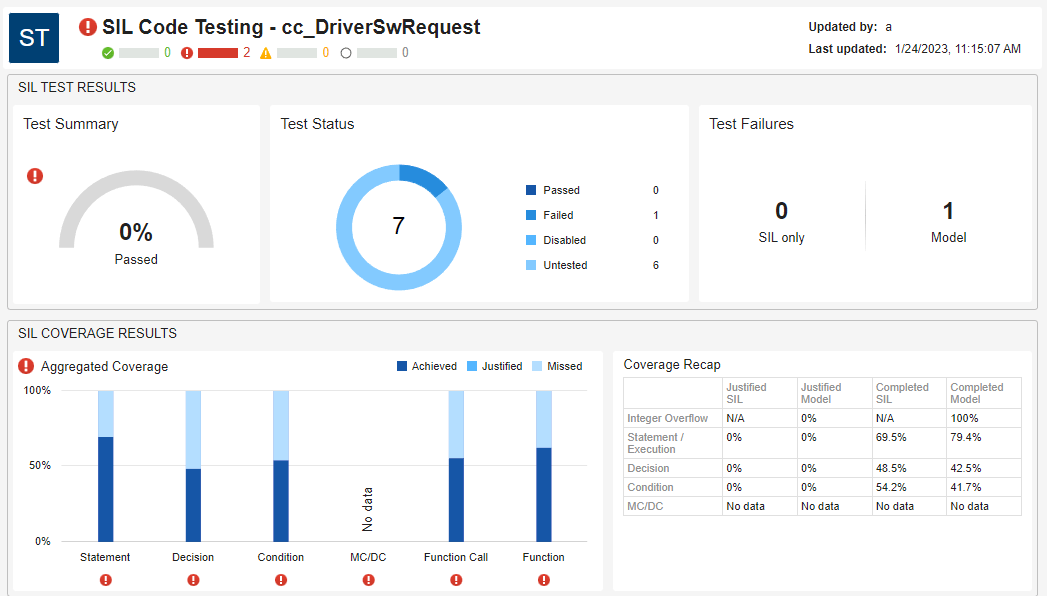Click the red failed status icon in header
The height and width of the screenshot is (596, 1047).
tap(187, 53)
